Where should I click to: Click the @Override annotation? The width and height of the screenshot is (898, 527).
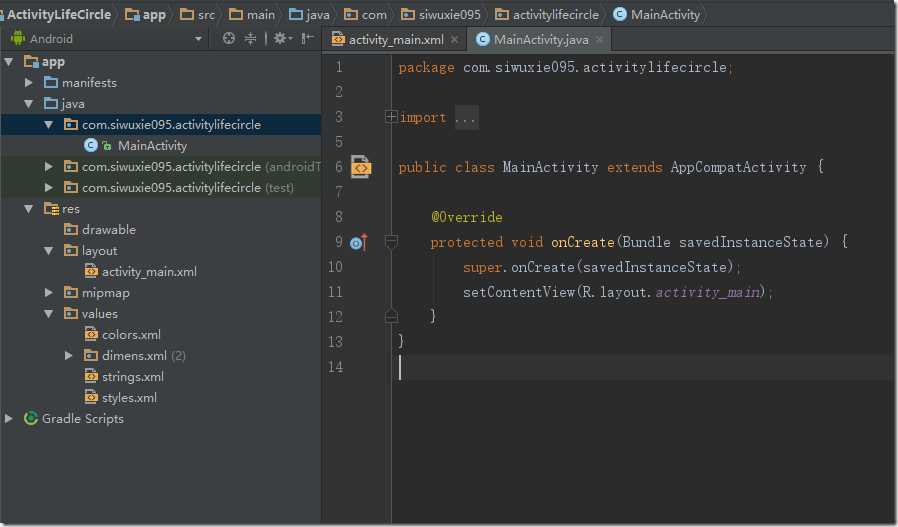(467, 217)
